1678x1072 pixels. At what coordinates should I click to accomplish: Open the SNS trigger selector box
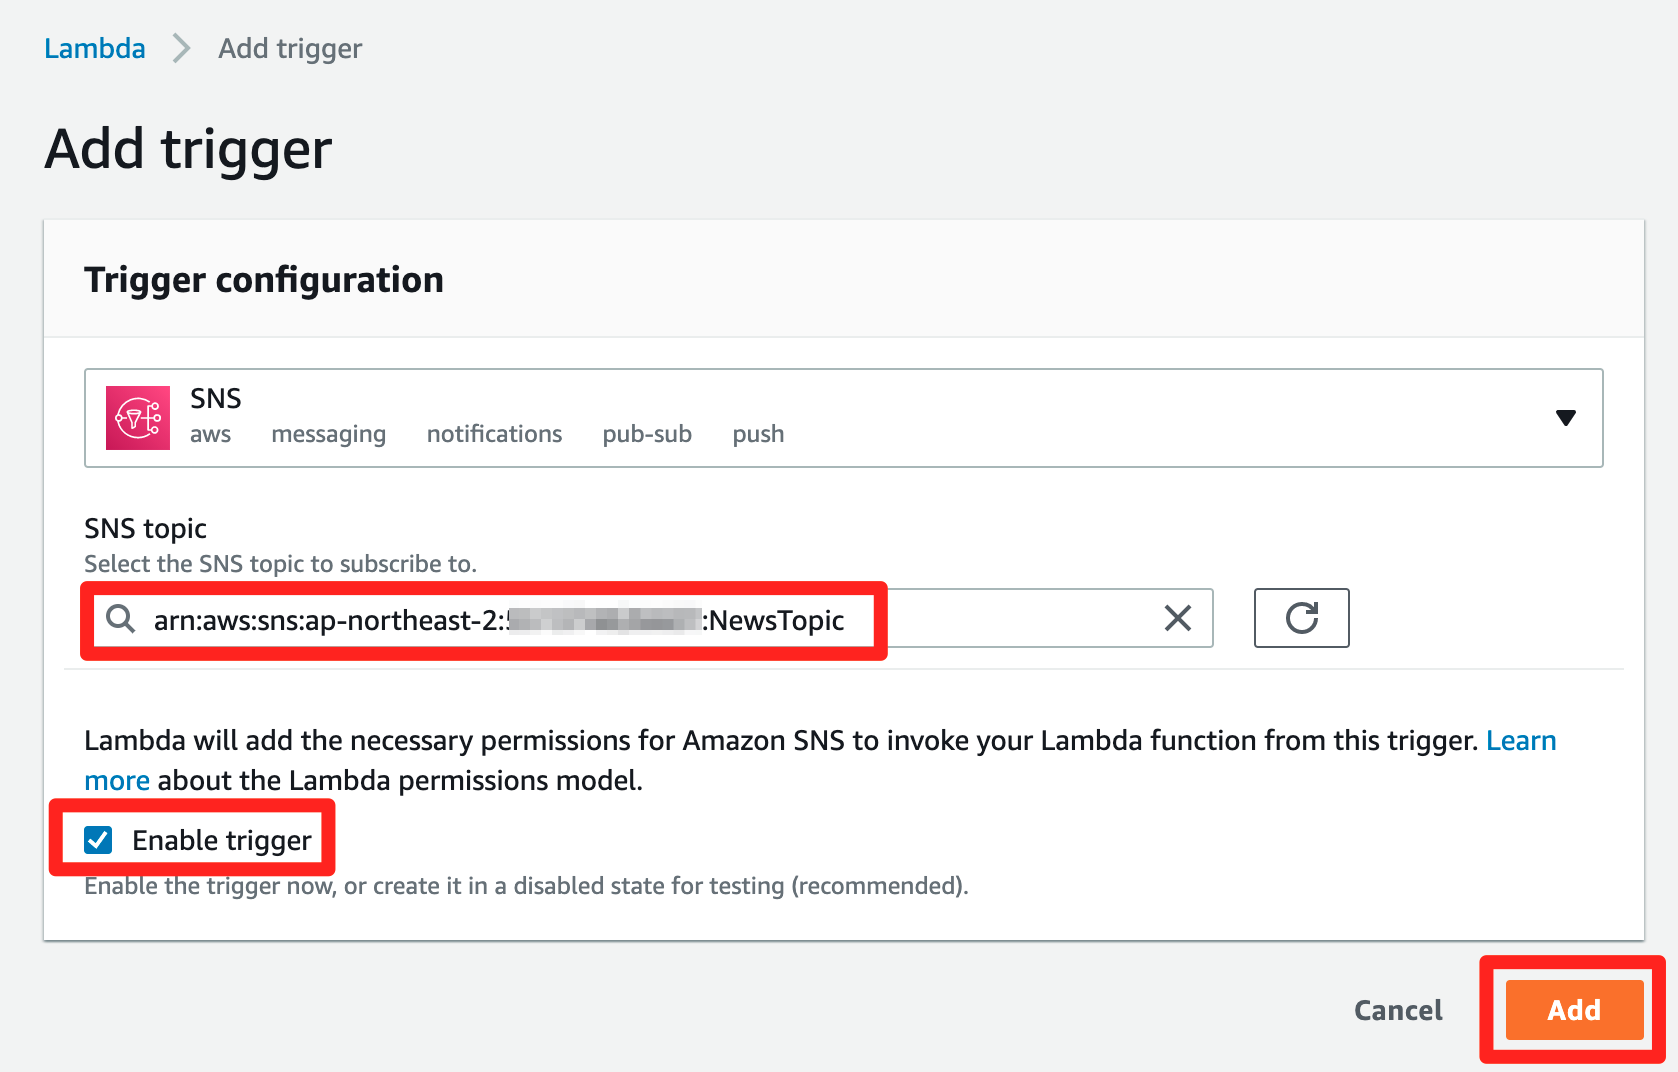tap(843, 418)
